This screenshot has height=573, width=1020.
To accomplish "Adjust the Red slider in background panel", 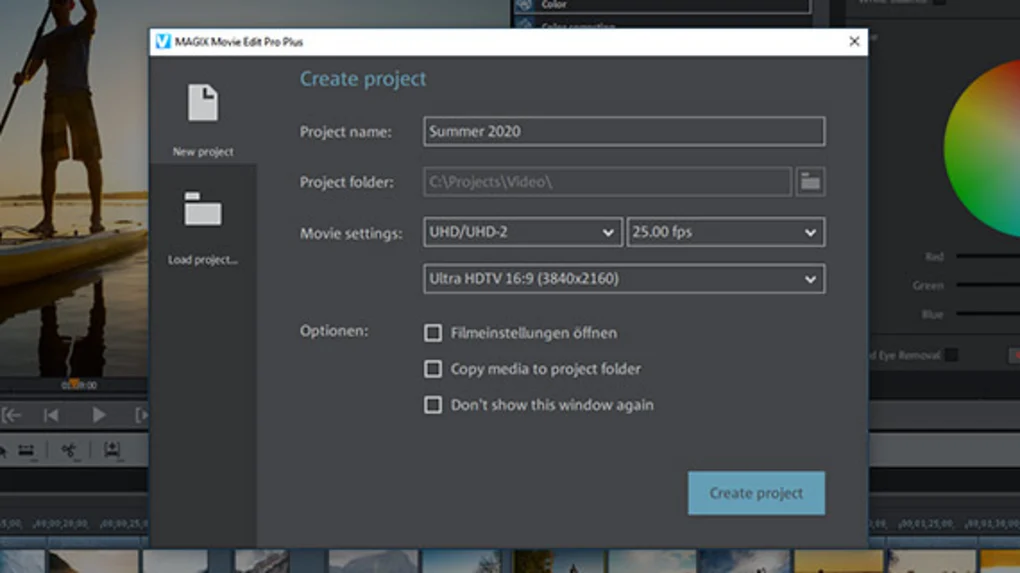I will pyautogui.click(x=988, y=257).
